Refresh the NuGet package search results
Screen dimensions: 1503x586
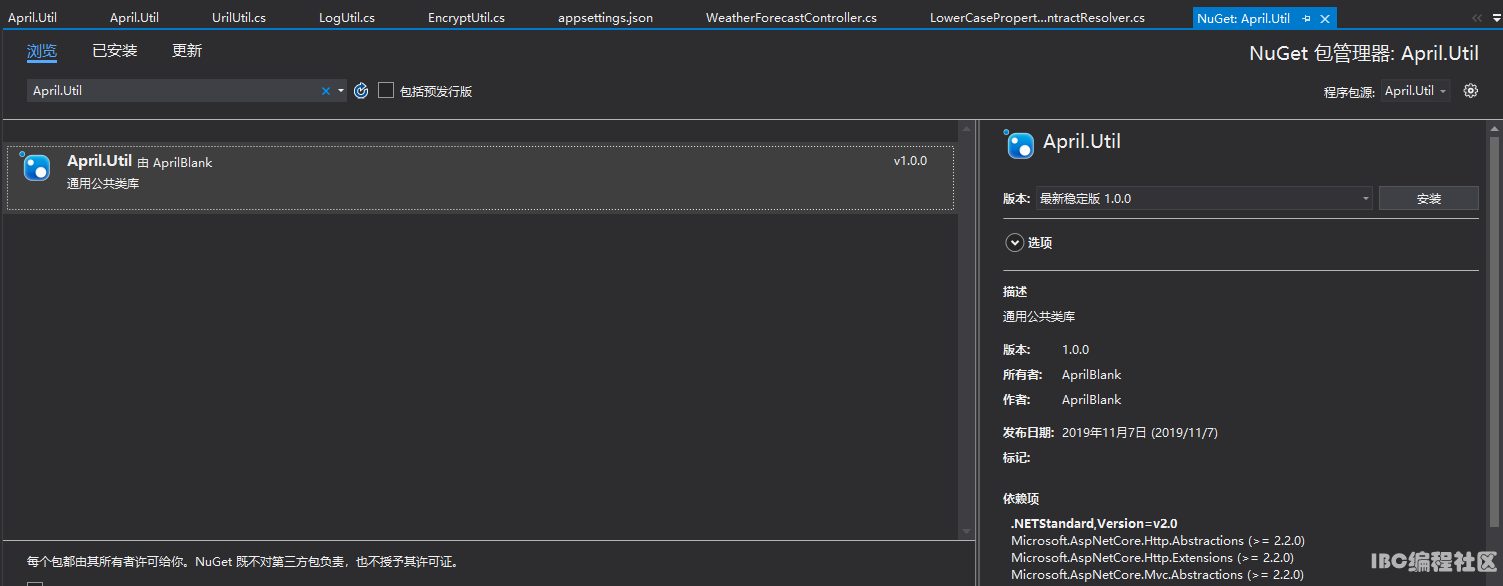361,91
